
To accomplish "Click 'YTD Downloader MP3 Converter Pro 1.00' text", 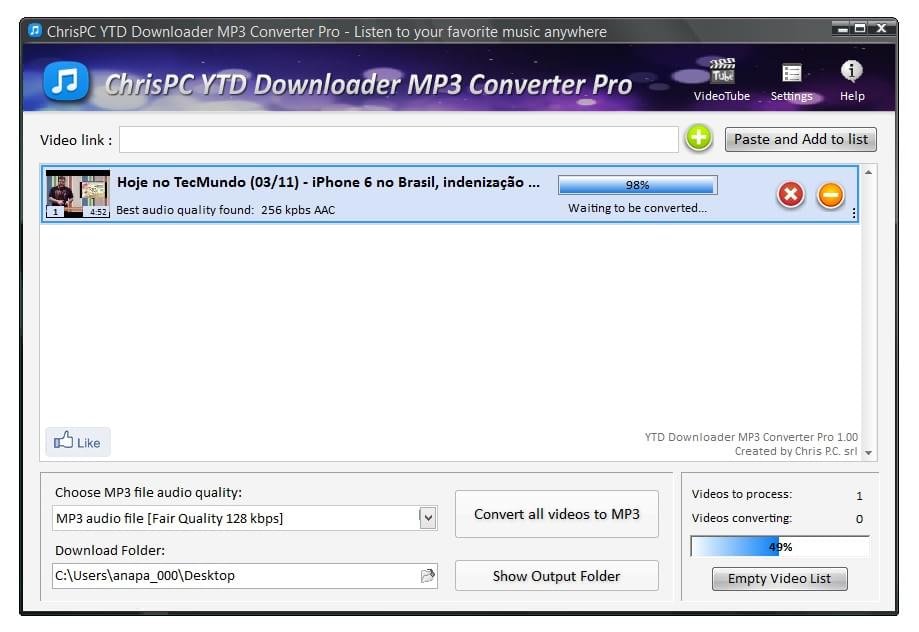I will click(x=751, y=437).
